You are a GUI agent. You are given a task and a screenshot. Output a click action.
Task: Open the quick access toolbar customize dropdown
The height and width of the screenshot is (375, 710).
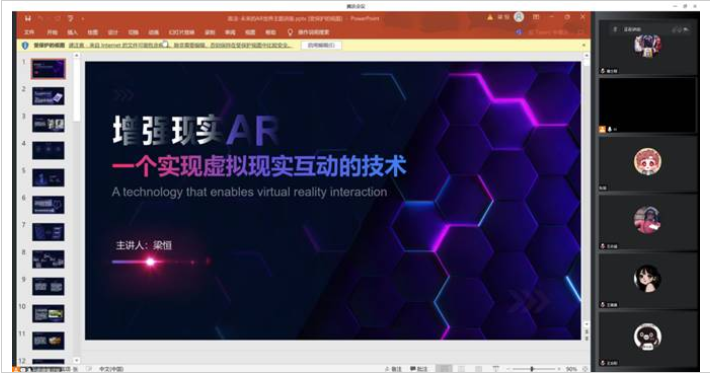(x=83, y=19)
